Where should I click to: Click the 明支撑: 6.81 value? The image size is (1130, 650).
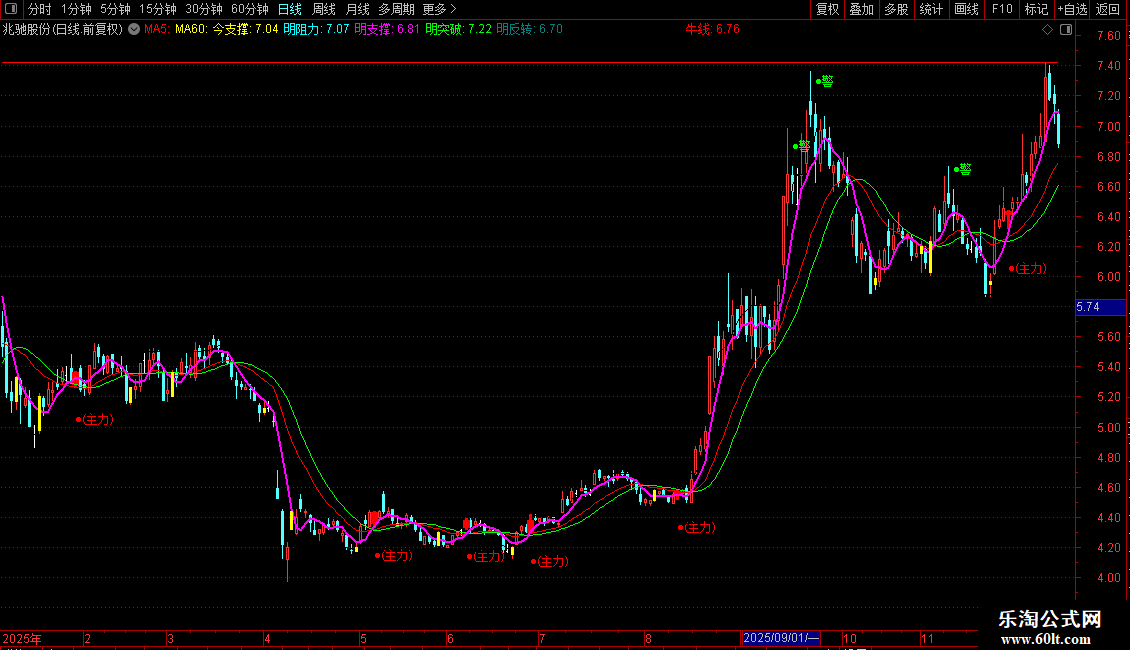(x=386, y=30)
